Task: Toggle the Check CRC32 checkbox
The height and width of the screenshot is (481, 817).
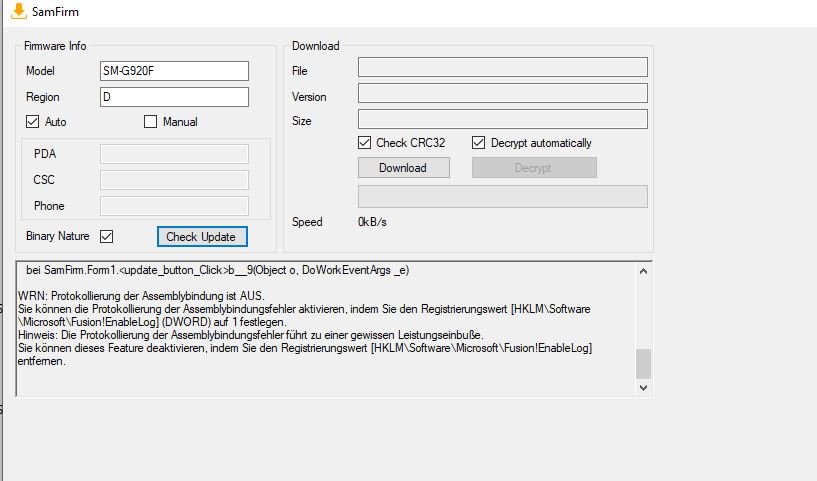Action: click(x=364, y=142)
